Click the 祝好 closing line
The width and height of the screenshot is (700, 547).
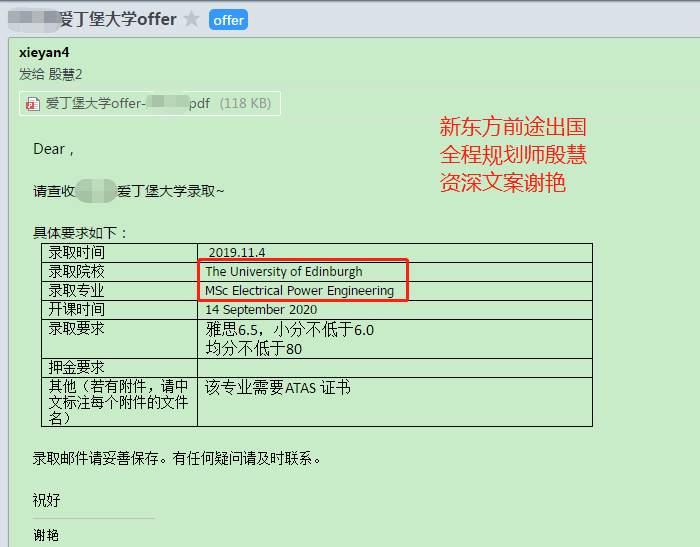(46, 500)
